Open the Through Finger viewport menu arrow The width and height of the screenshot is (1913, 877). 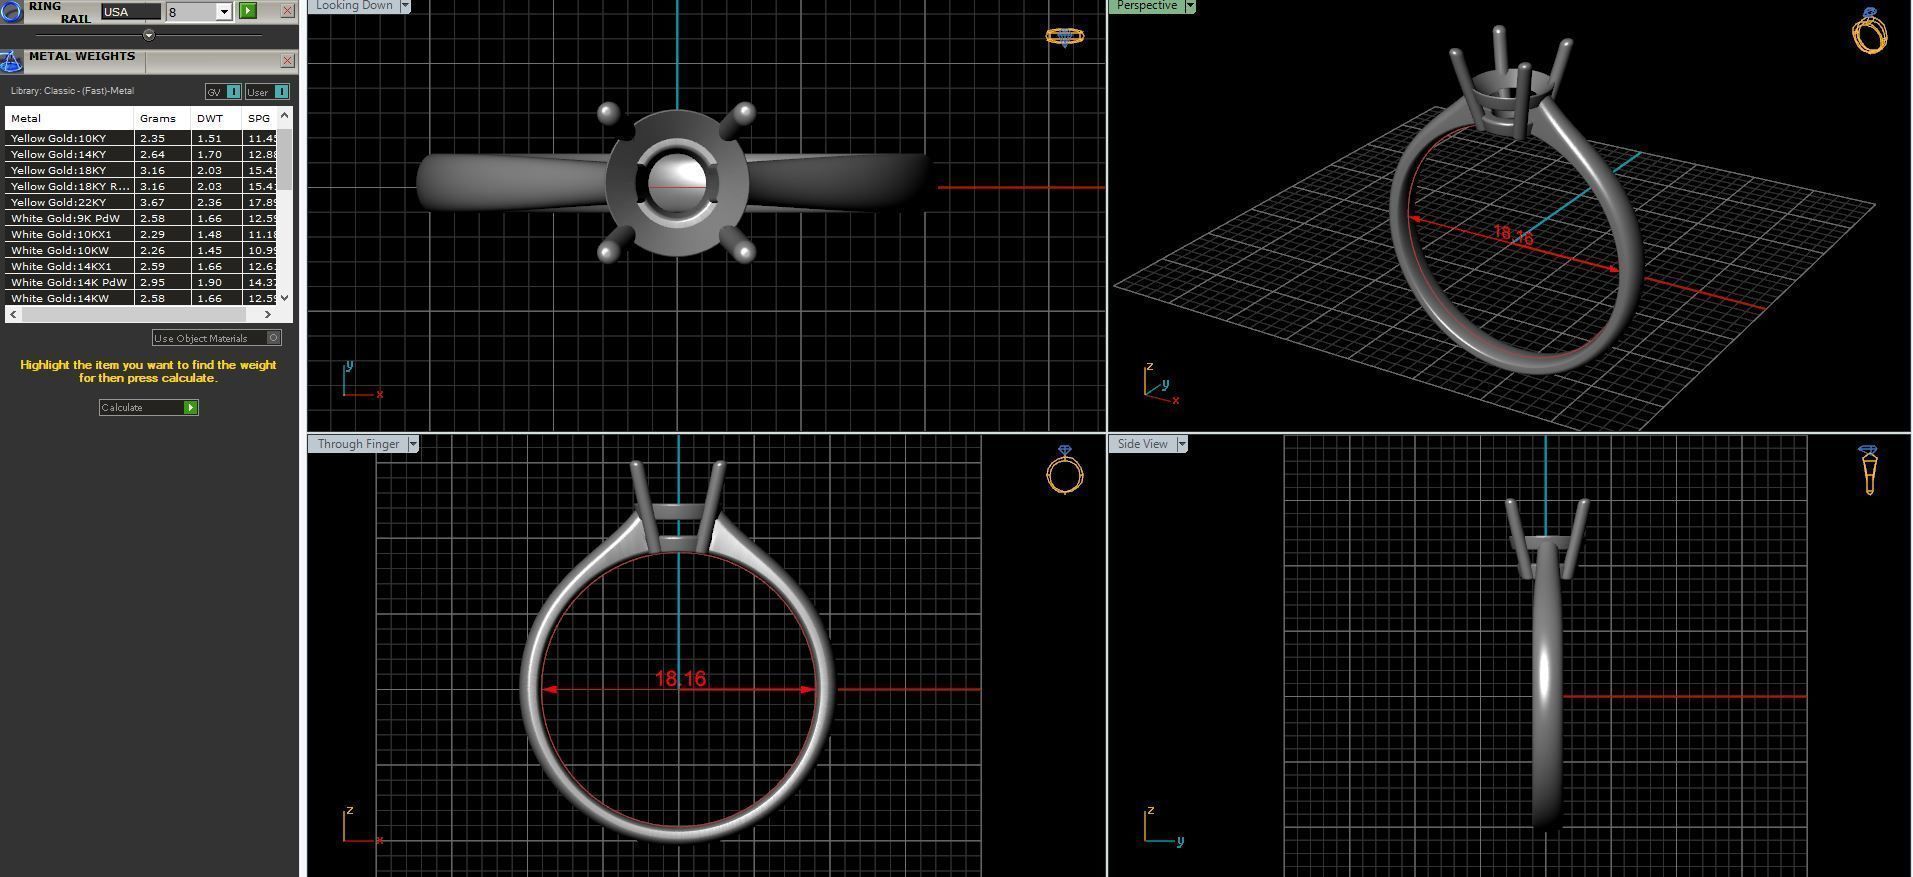point(413,444)
